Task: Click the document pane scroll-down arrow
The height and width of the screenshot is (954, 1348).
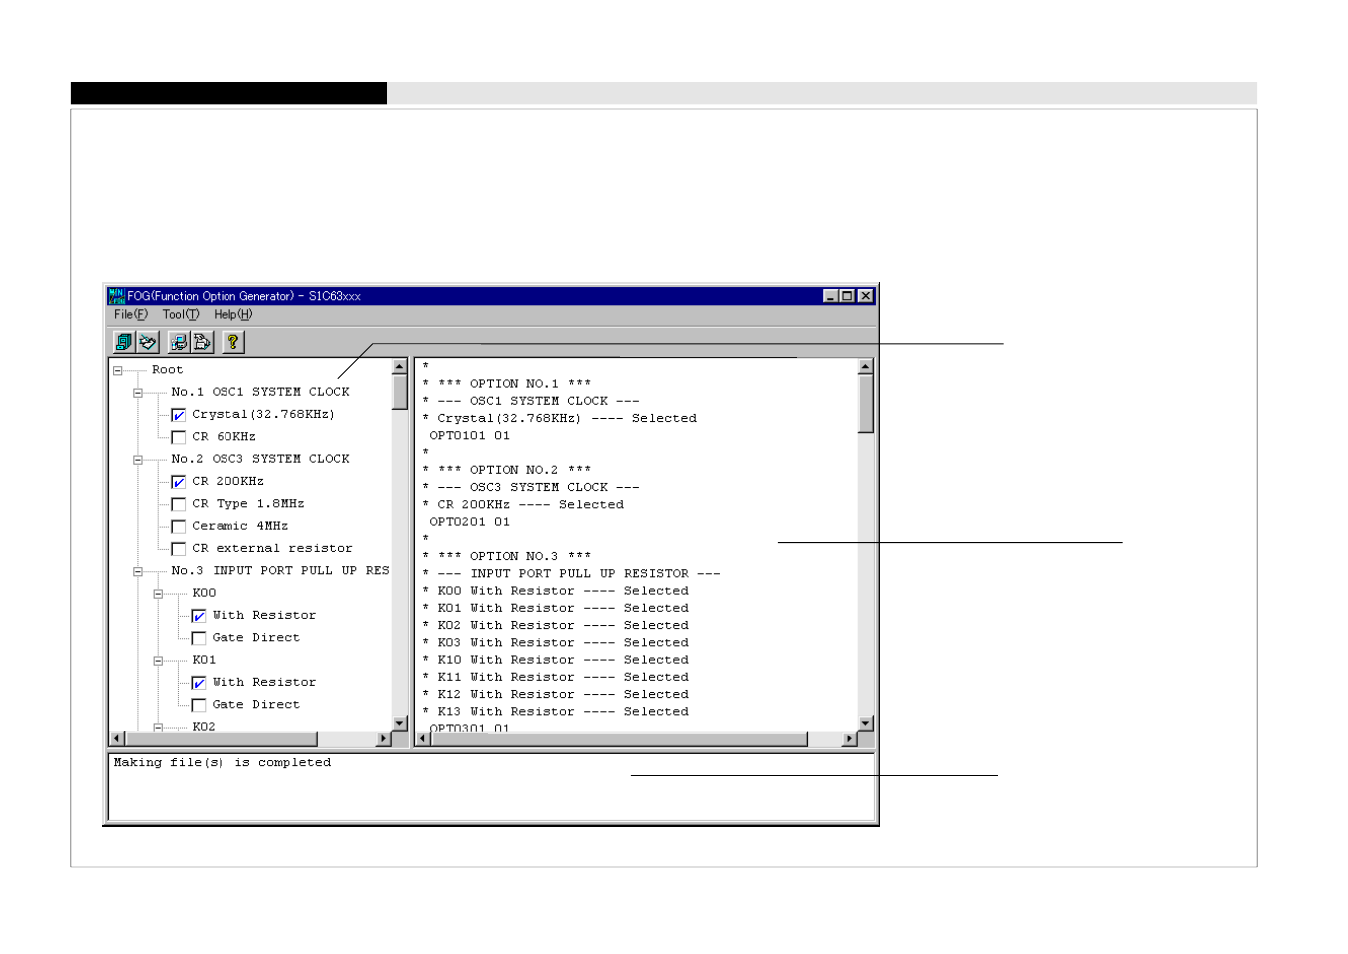Action: click(866, 723)
